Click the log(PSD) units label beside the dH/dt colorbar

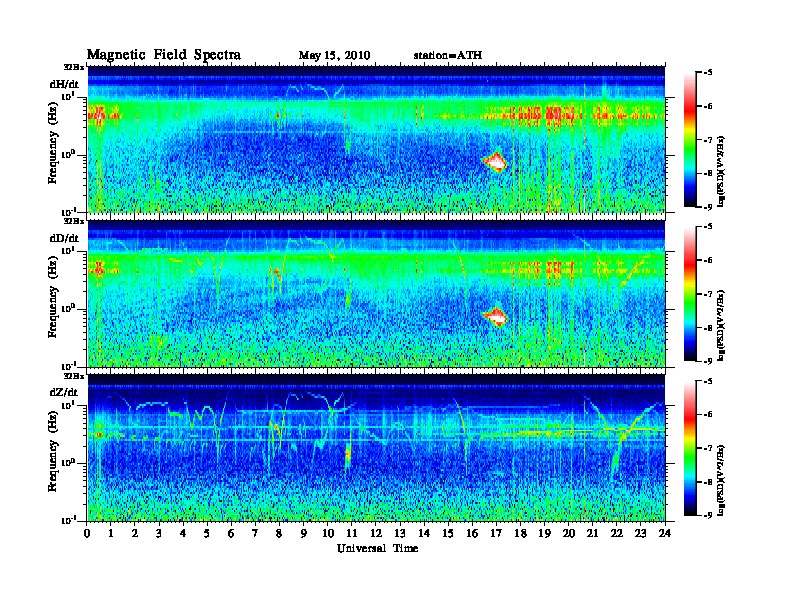click(721, 171)
